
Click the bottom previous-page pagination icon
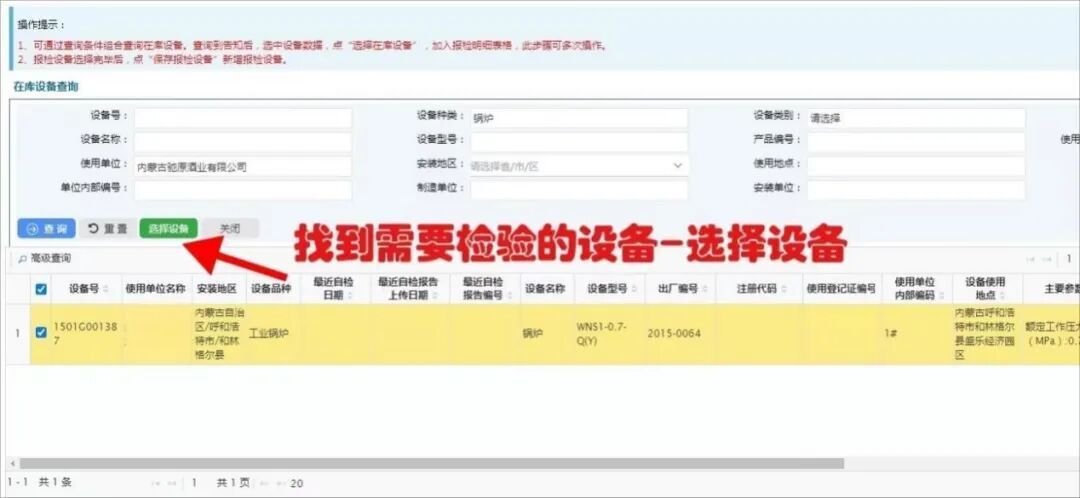point(171,484)
